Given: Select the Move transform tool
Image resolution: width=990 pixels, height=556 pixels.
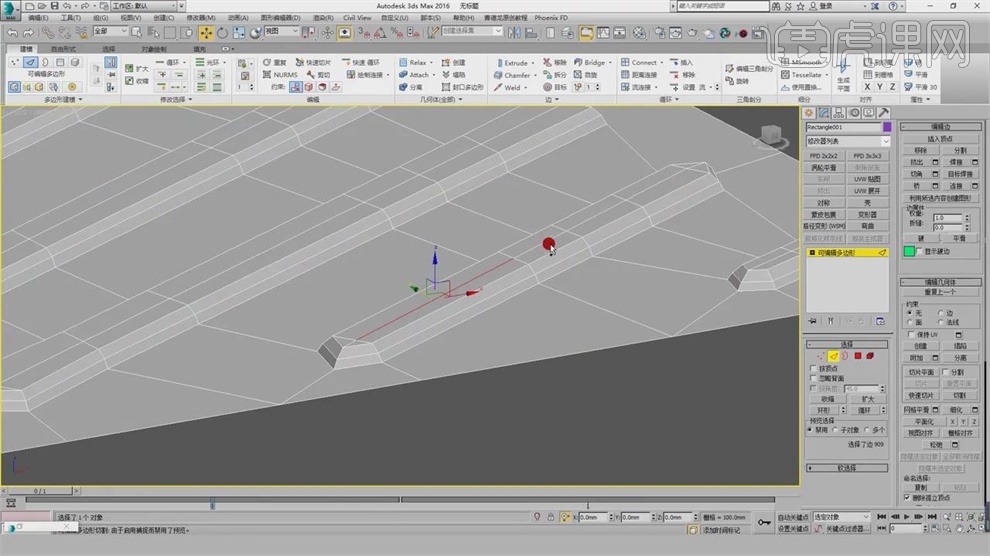Looking at the screenshot, I should point(206,32).
